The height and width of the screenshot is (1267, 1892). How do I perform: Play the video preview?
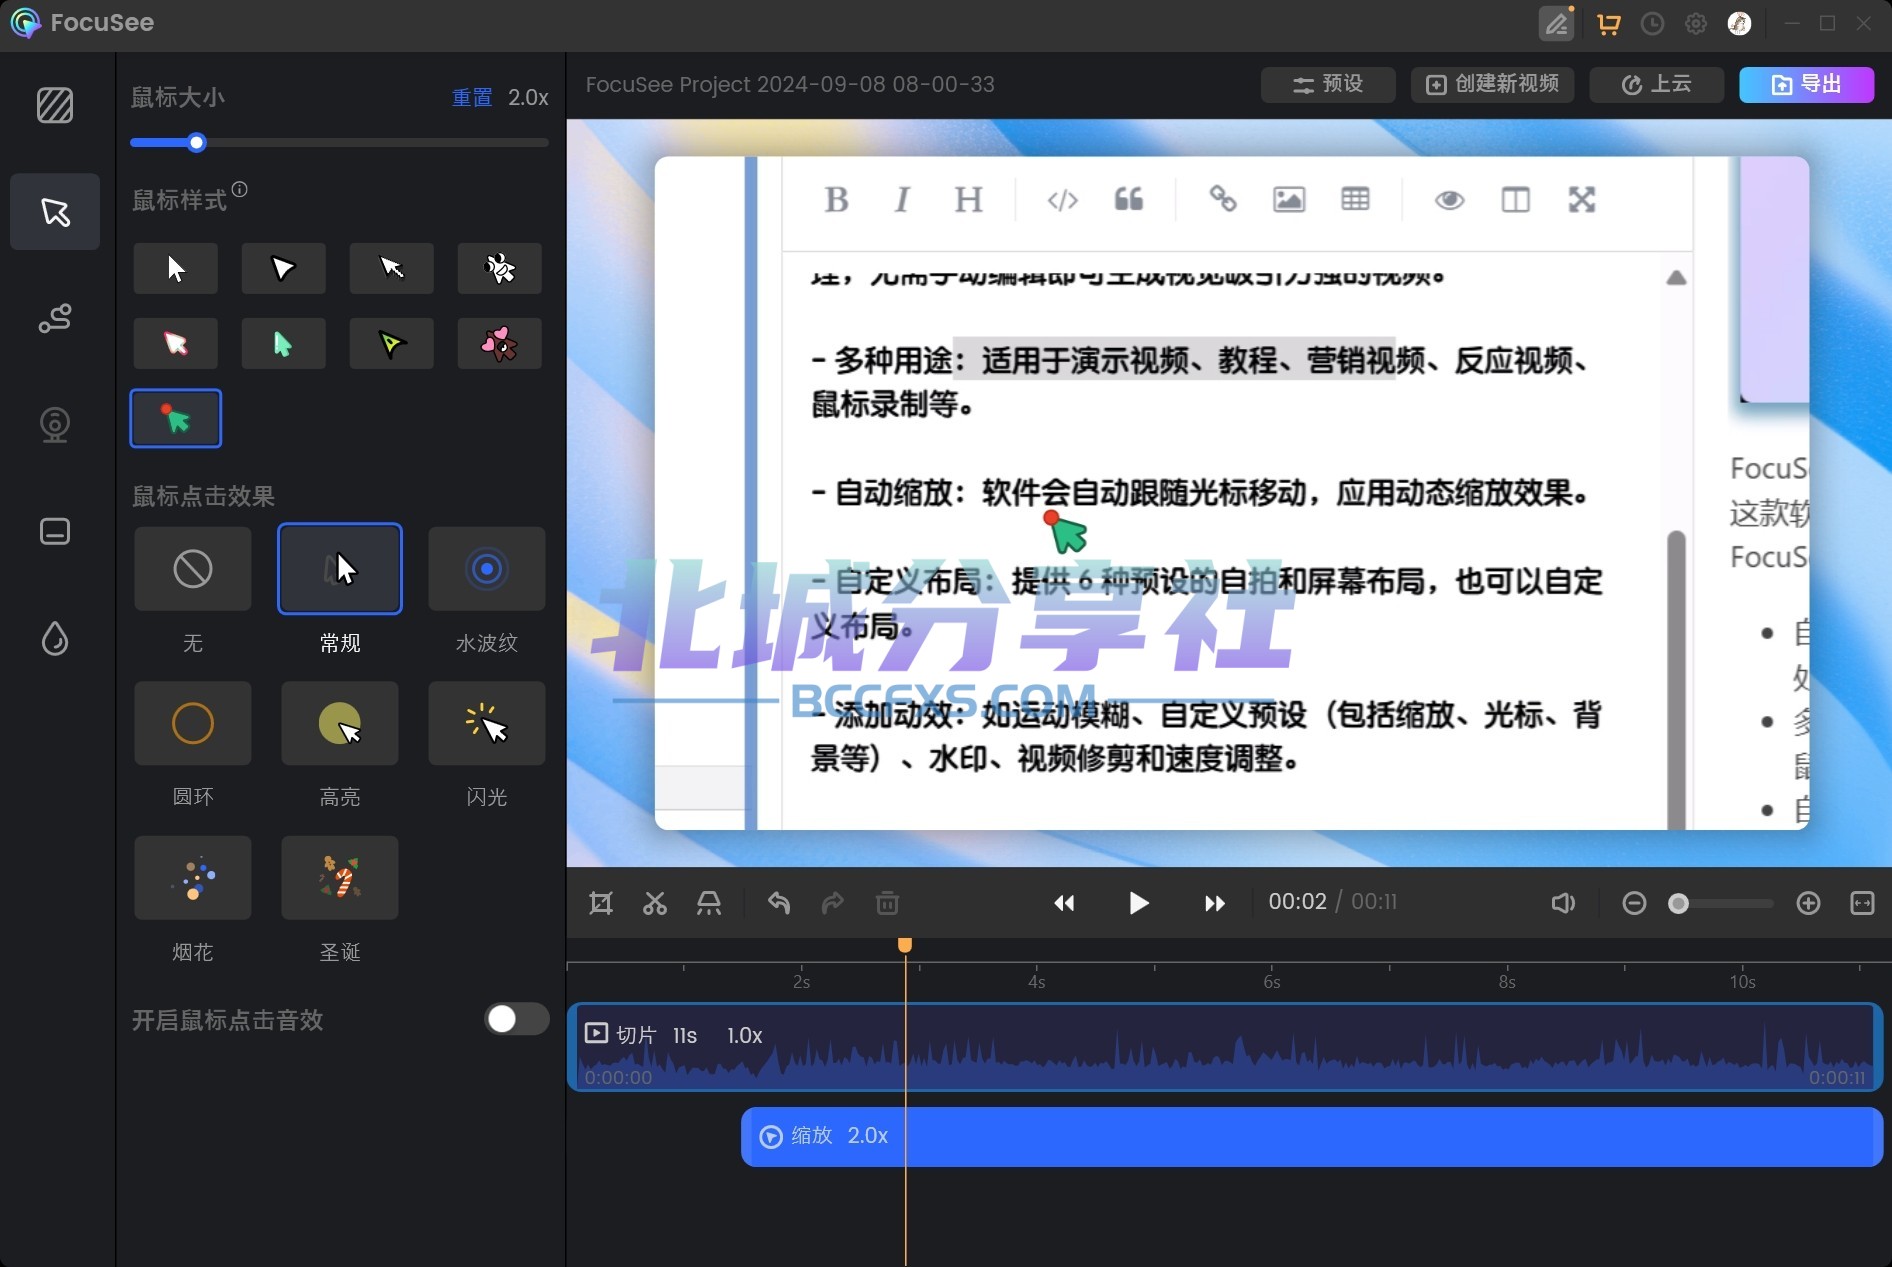pos(1139,904)
